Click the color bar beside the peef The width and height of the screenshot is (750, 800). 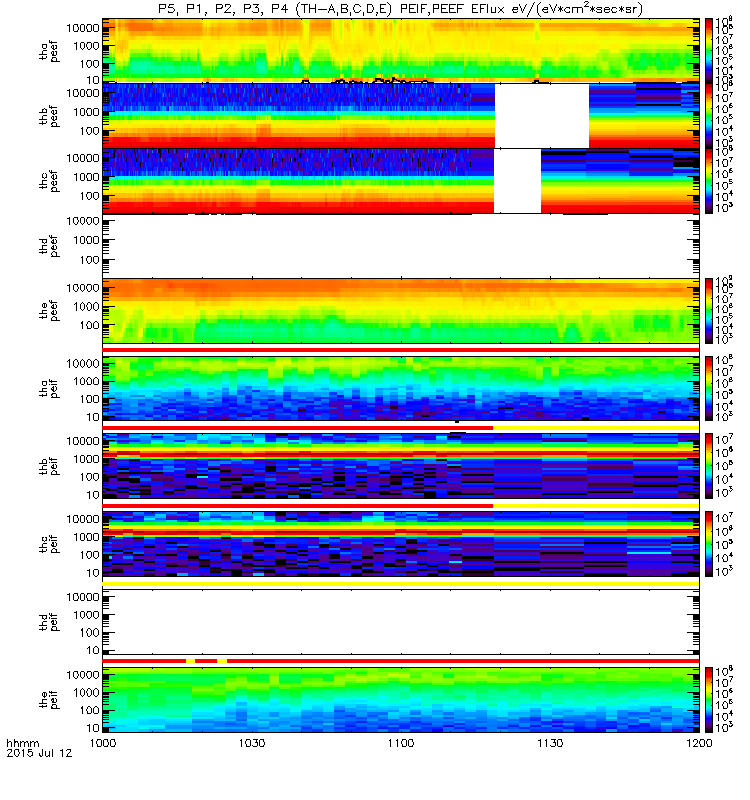pyautogui.click(x=709, y=311)
